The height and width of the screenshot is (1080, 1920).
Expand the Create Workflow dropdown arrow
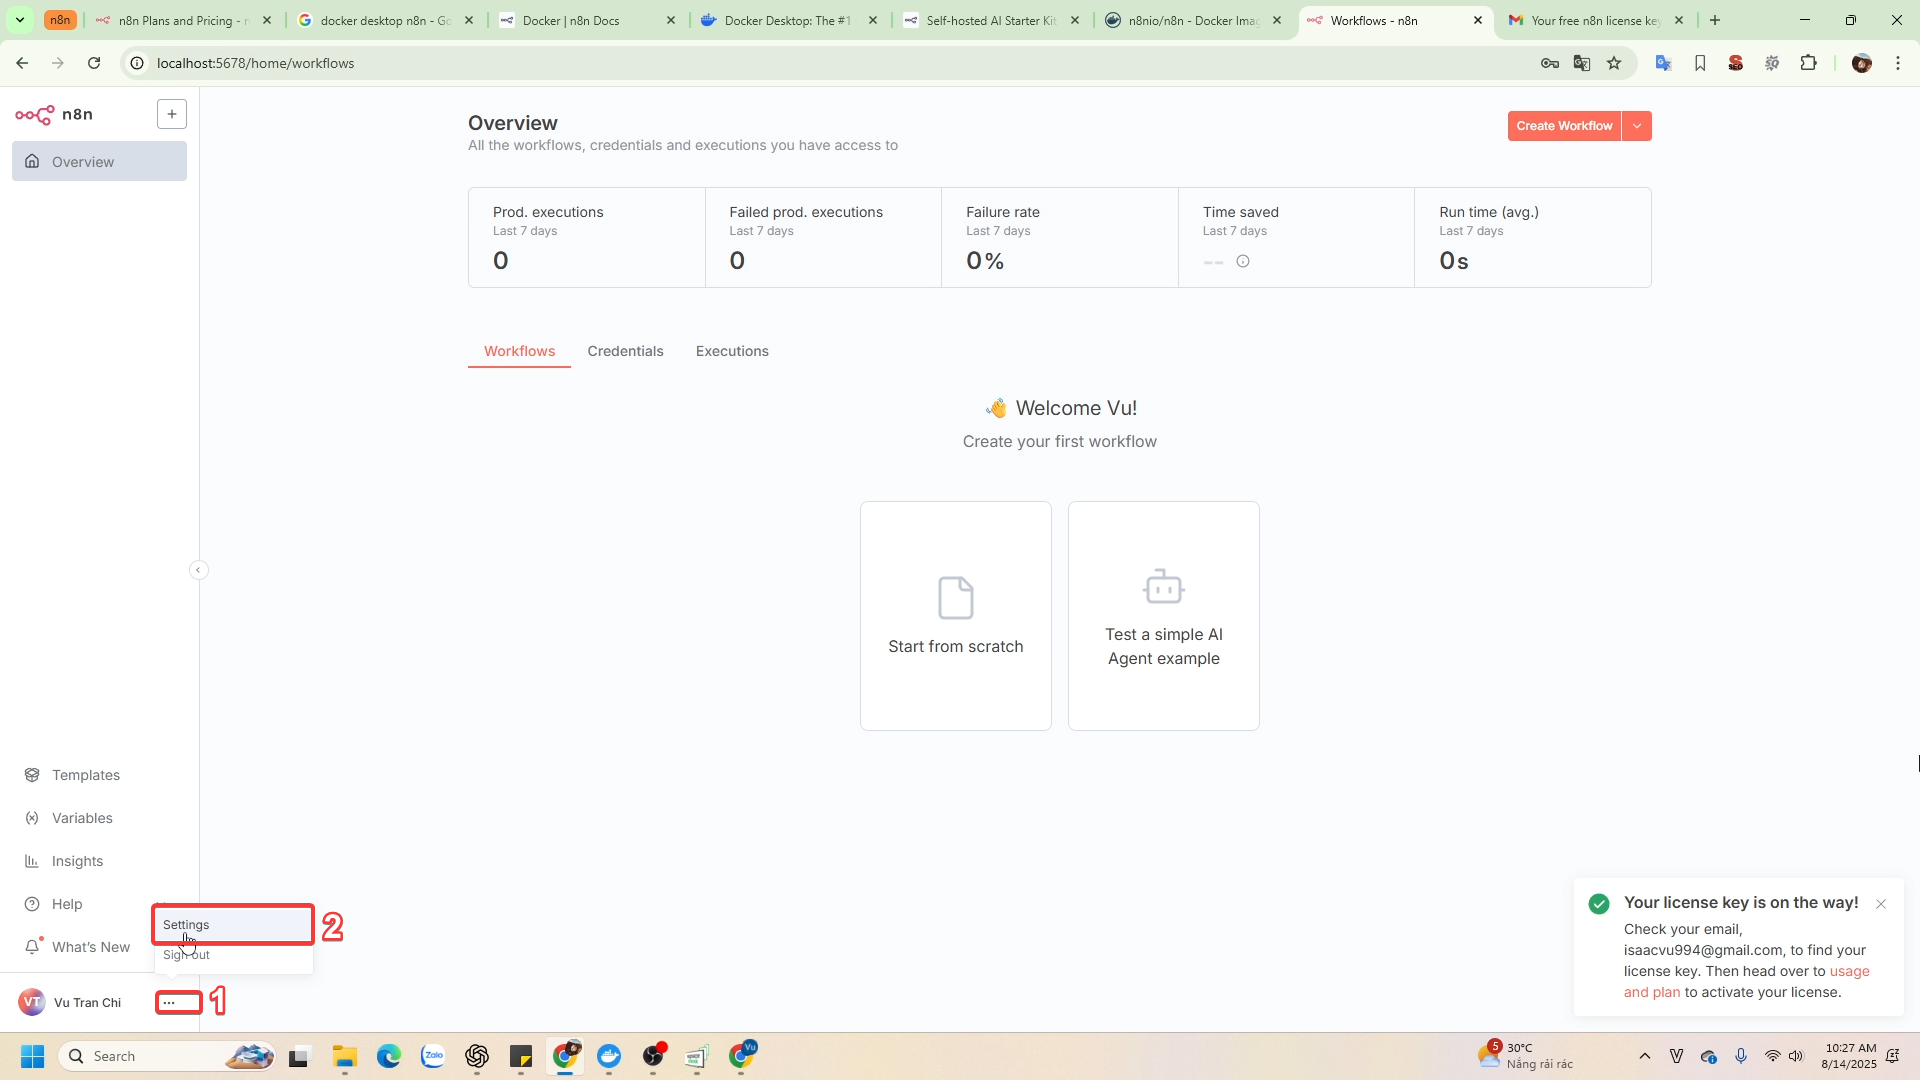coord(1637,126)
